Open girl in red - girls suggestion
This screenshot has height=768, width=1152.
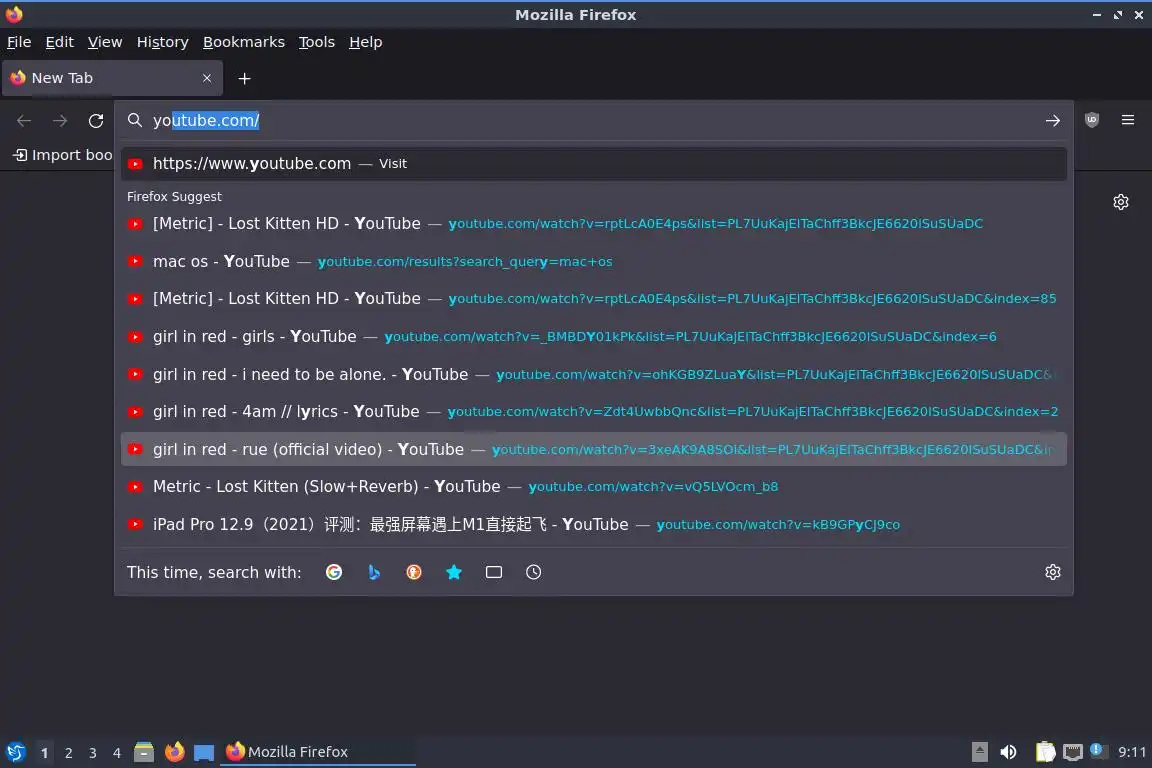point(594,337)
